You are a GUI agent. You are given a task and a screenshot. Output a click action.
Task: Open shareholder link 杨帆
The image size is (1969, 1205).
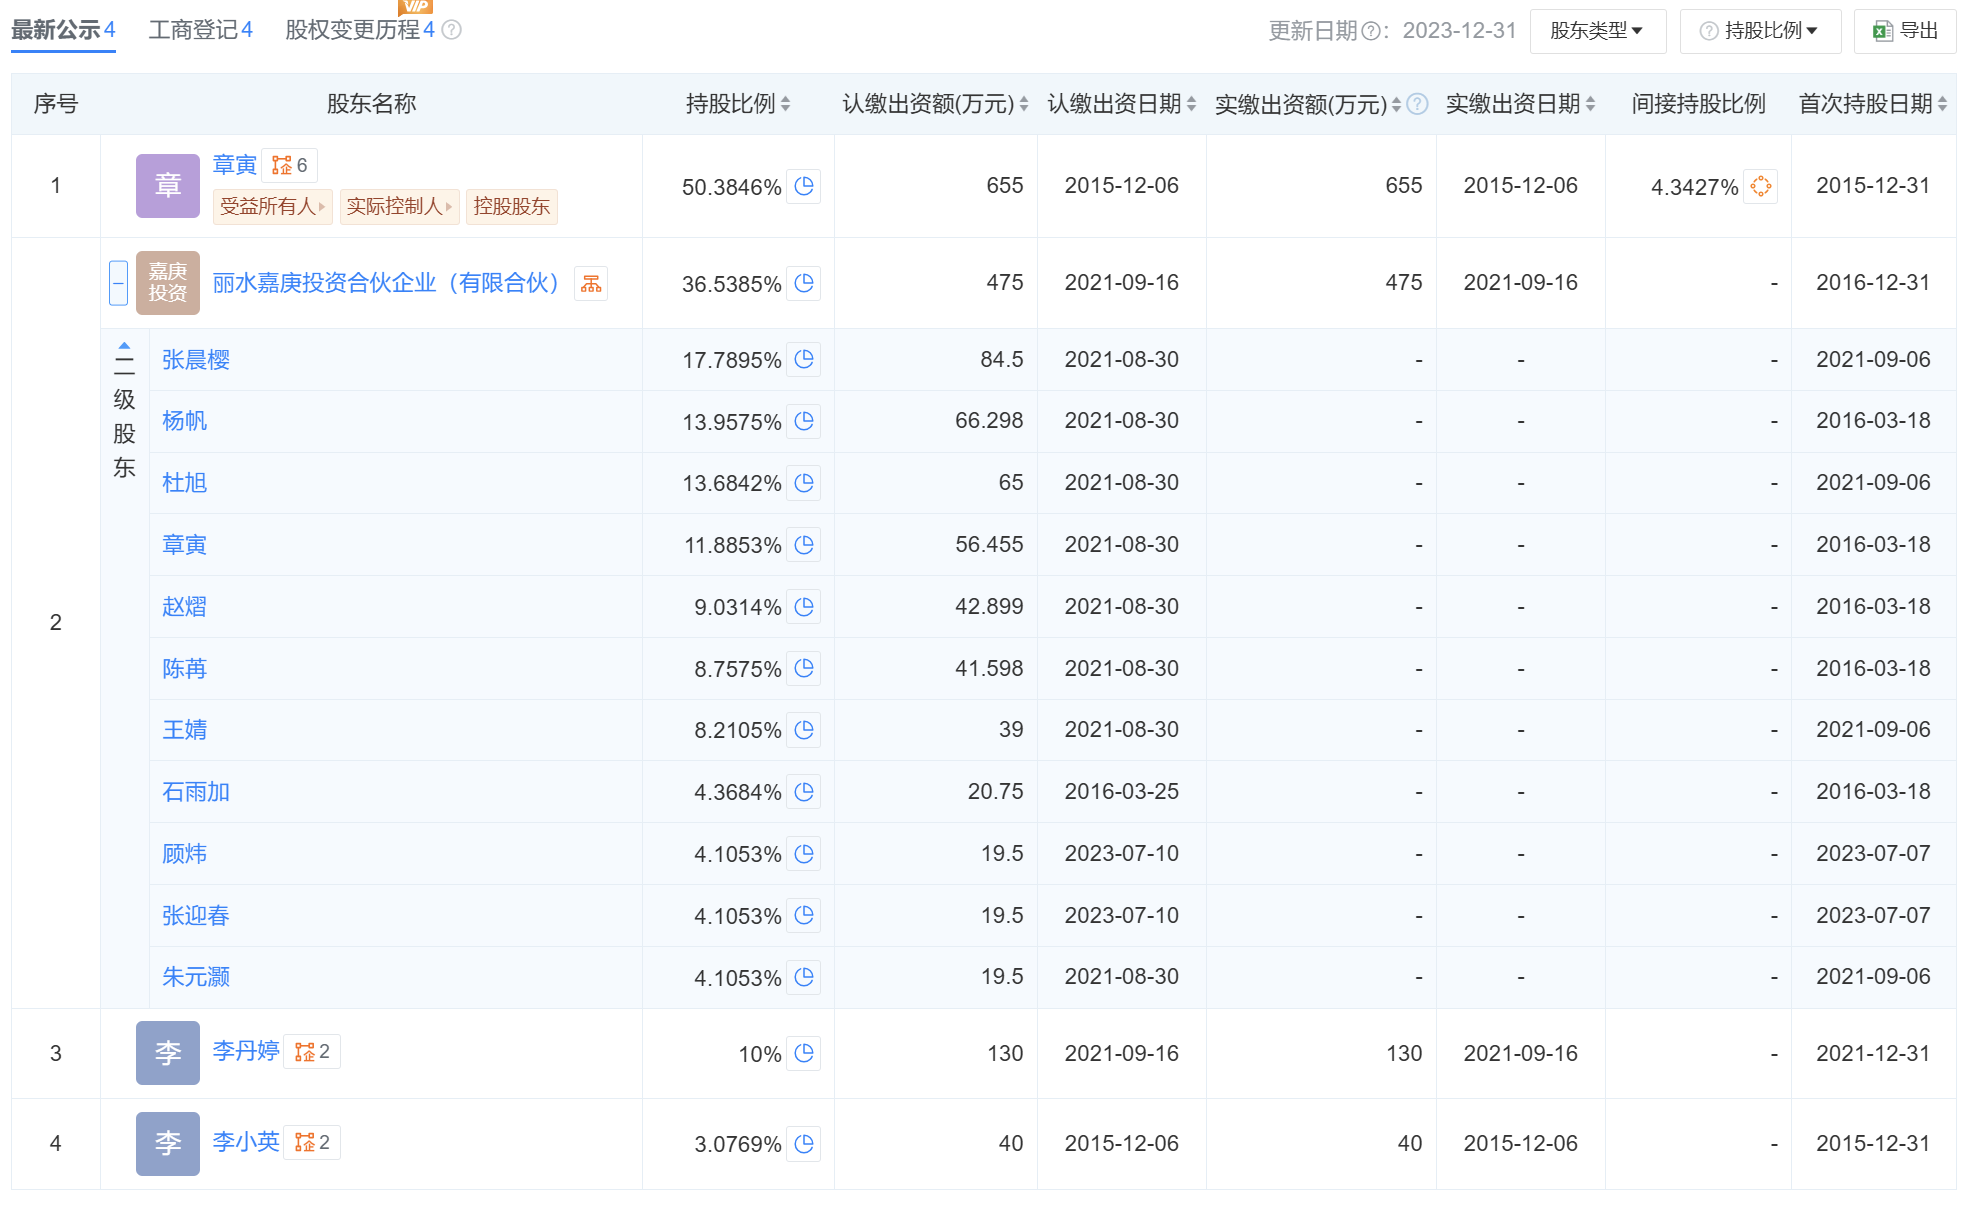(x=184, y=421)
